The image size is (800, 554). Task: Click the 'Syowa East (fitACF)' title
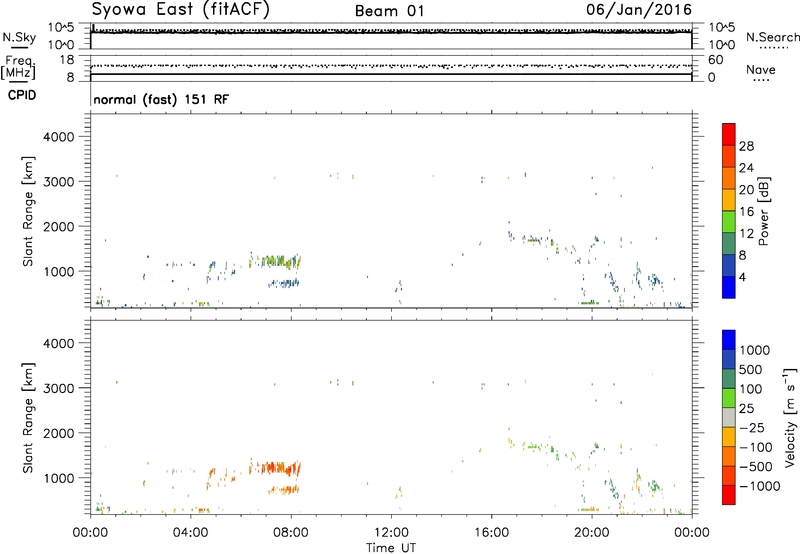coord(181,10)
